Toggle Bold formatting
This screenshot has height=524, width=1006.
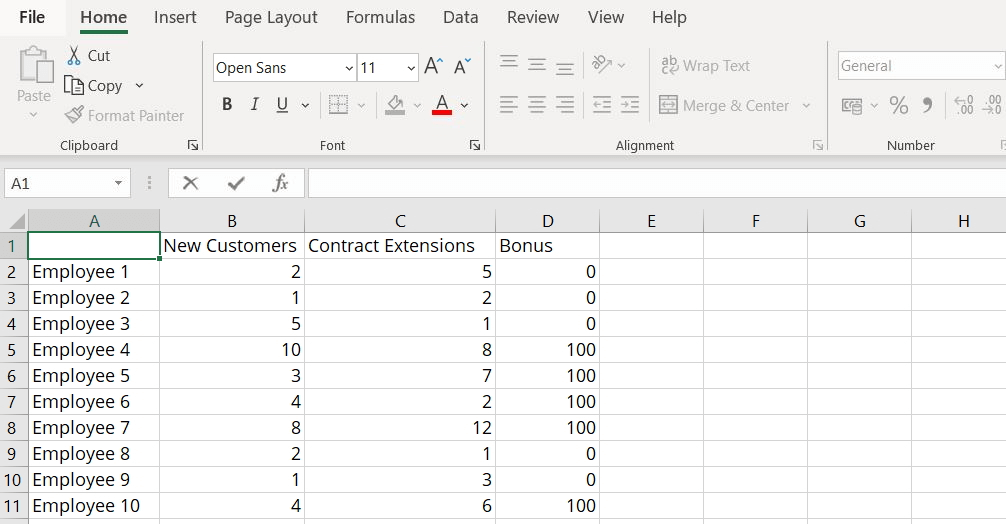pyautogui.click(x=226, y=105)
